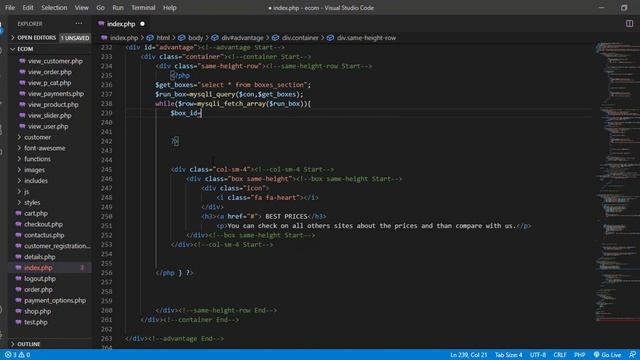Split the editor with layout icon
Viewport: 640px width, 360px height.
click(629, 24)
